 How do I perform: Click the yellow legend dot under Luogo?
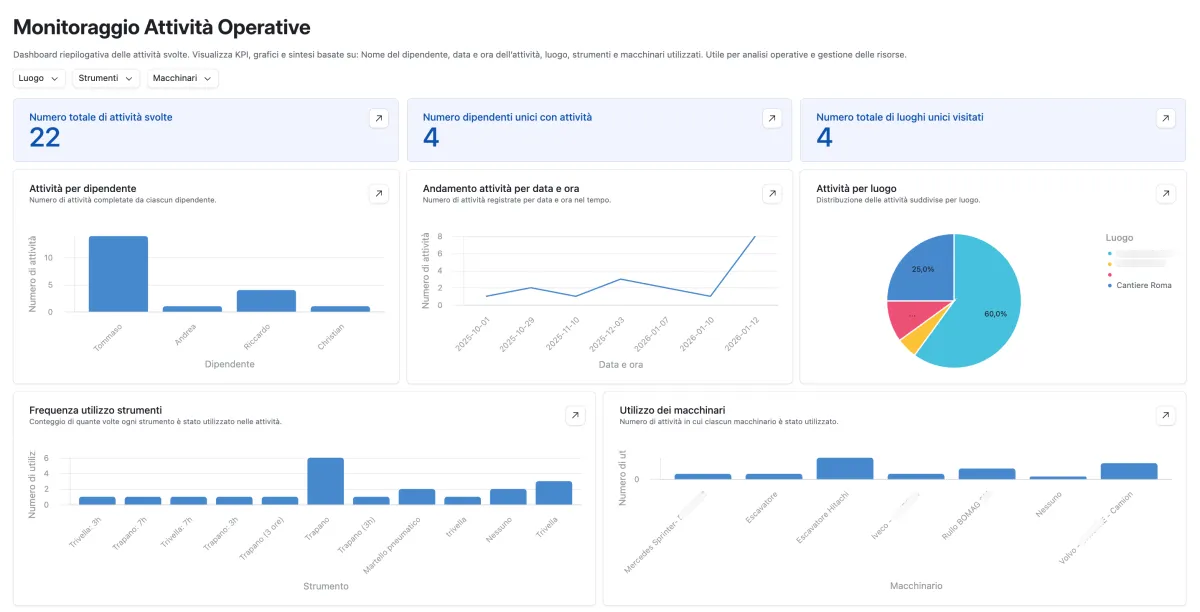[x=1110, y=264]
